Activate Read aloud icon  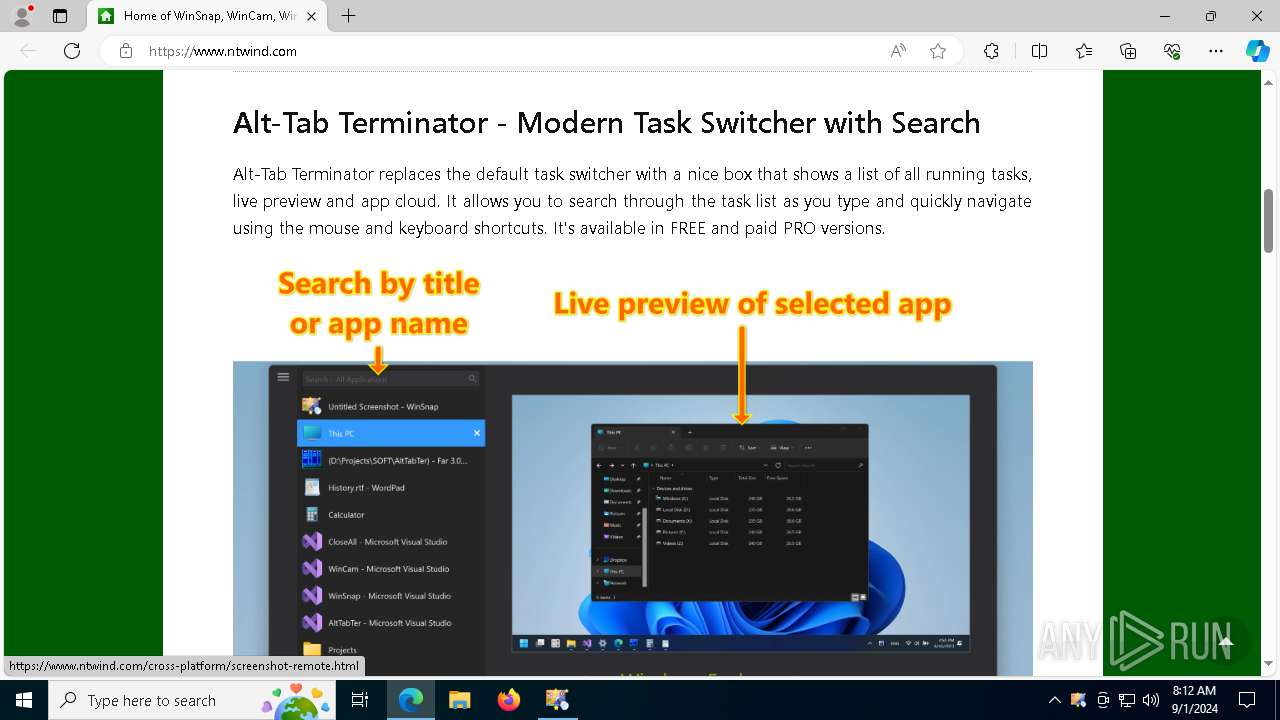click(x=898, y=51)
